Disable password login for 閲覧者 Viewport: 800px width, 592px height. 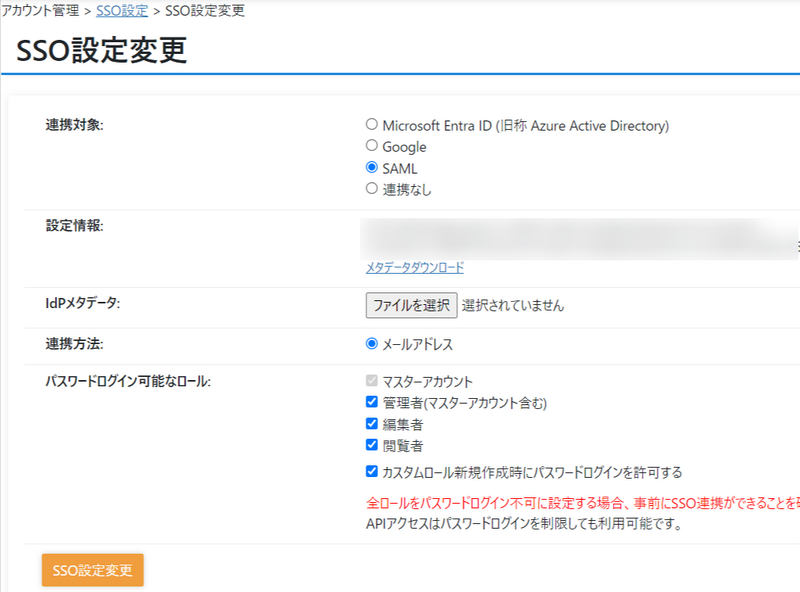[x=372, y=445]
